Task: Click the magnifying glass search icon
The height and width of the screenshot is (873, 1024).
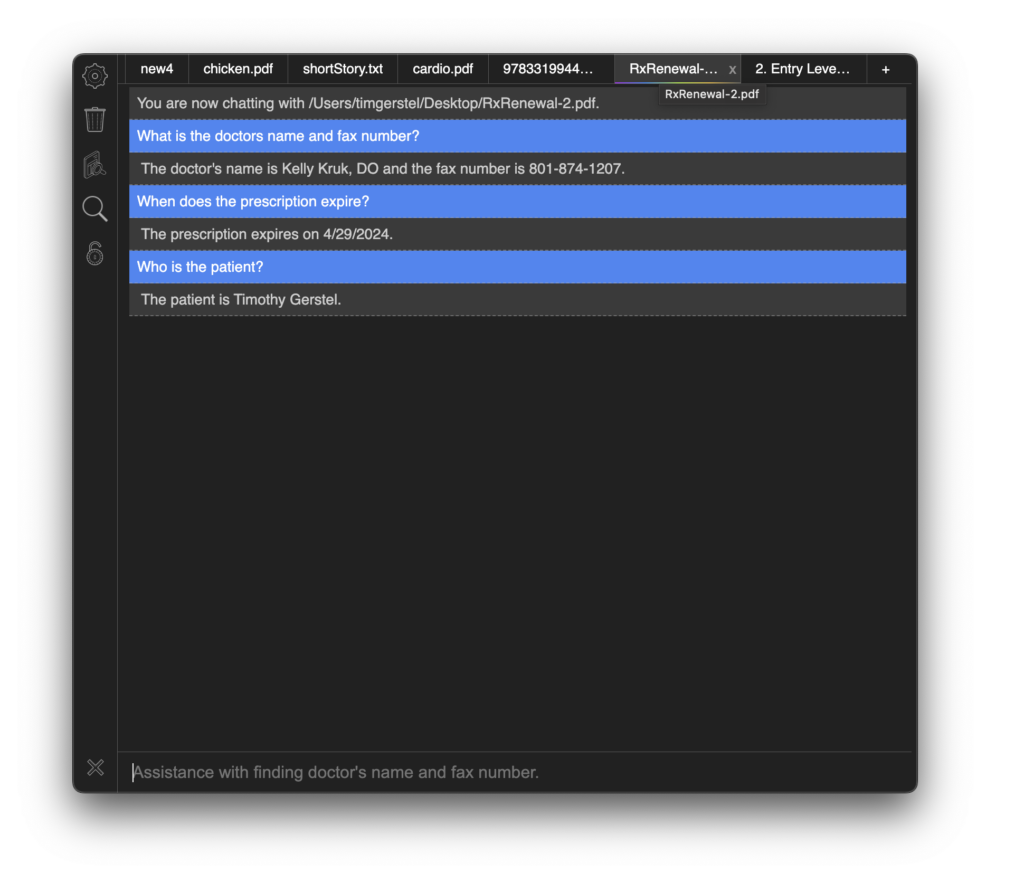Action: click(x=95, y=209)
